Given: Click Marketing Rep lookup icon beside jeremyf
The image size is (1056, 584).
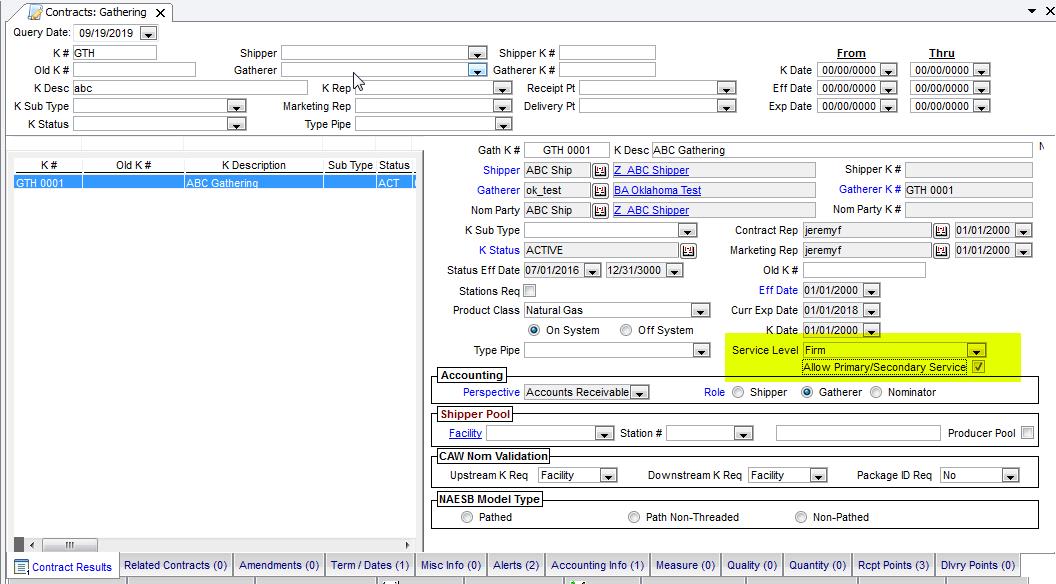Looking at the screenshot, I should (941, 251).
